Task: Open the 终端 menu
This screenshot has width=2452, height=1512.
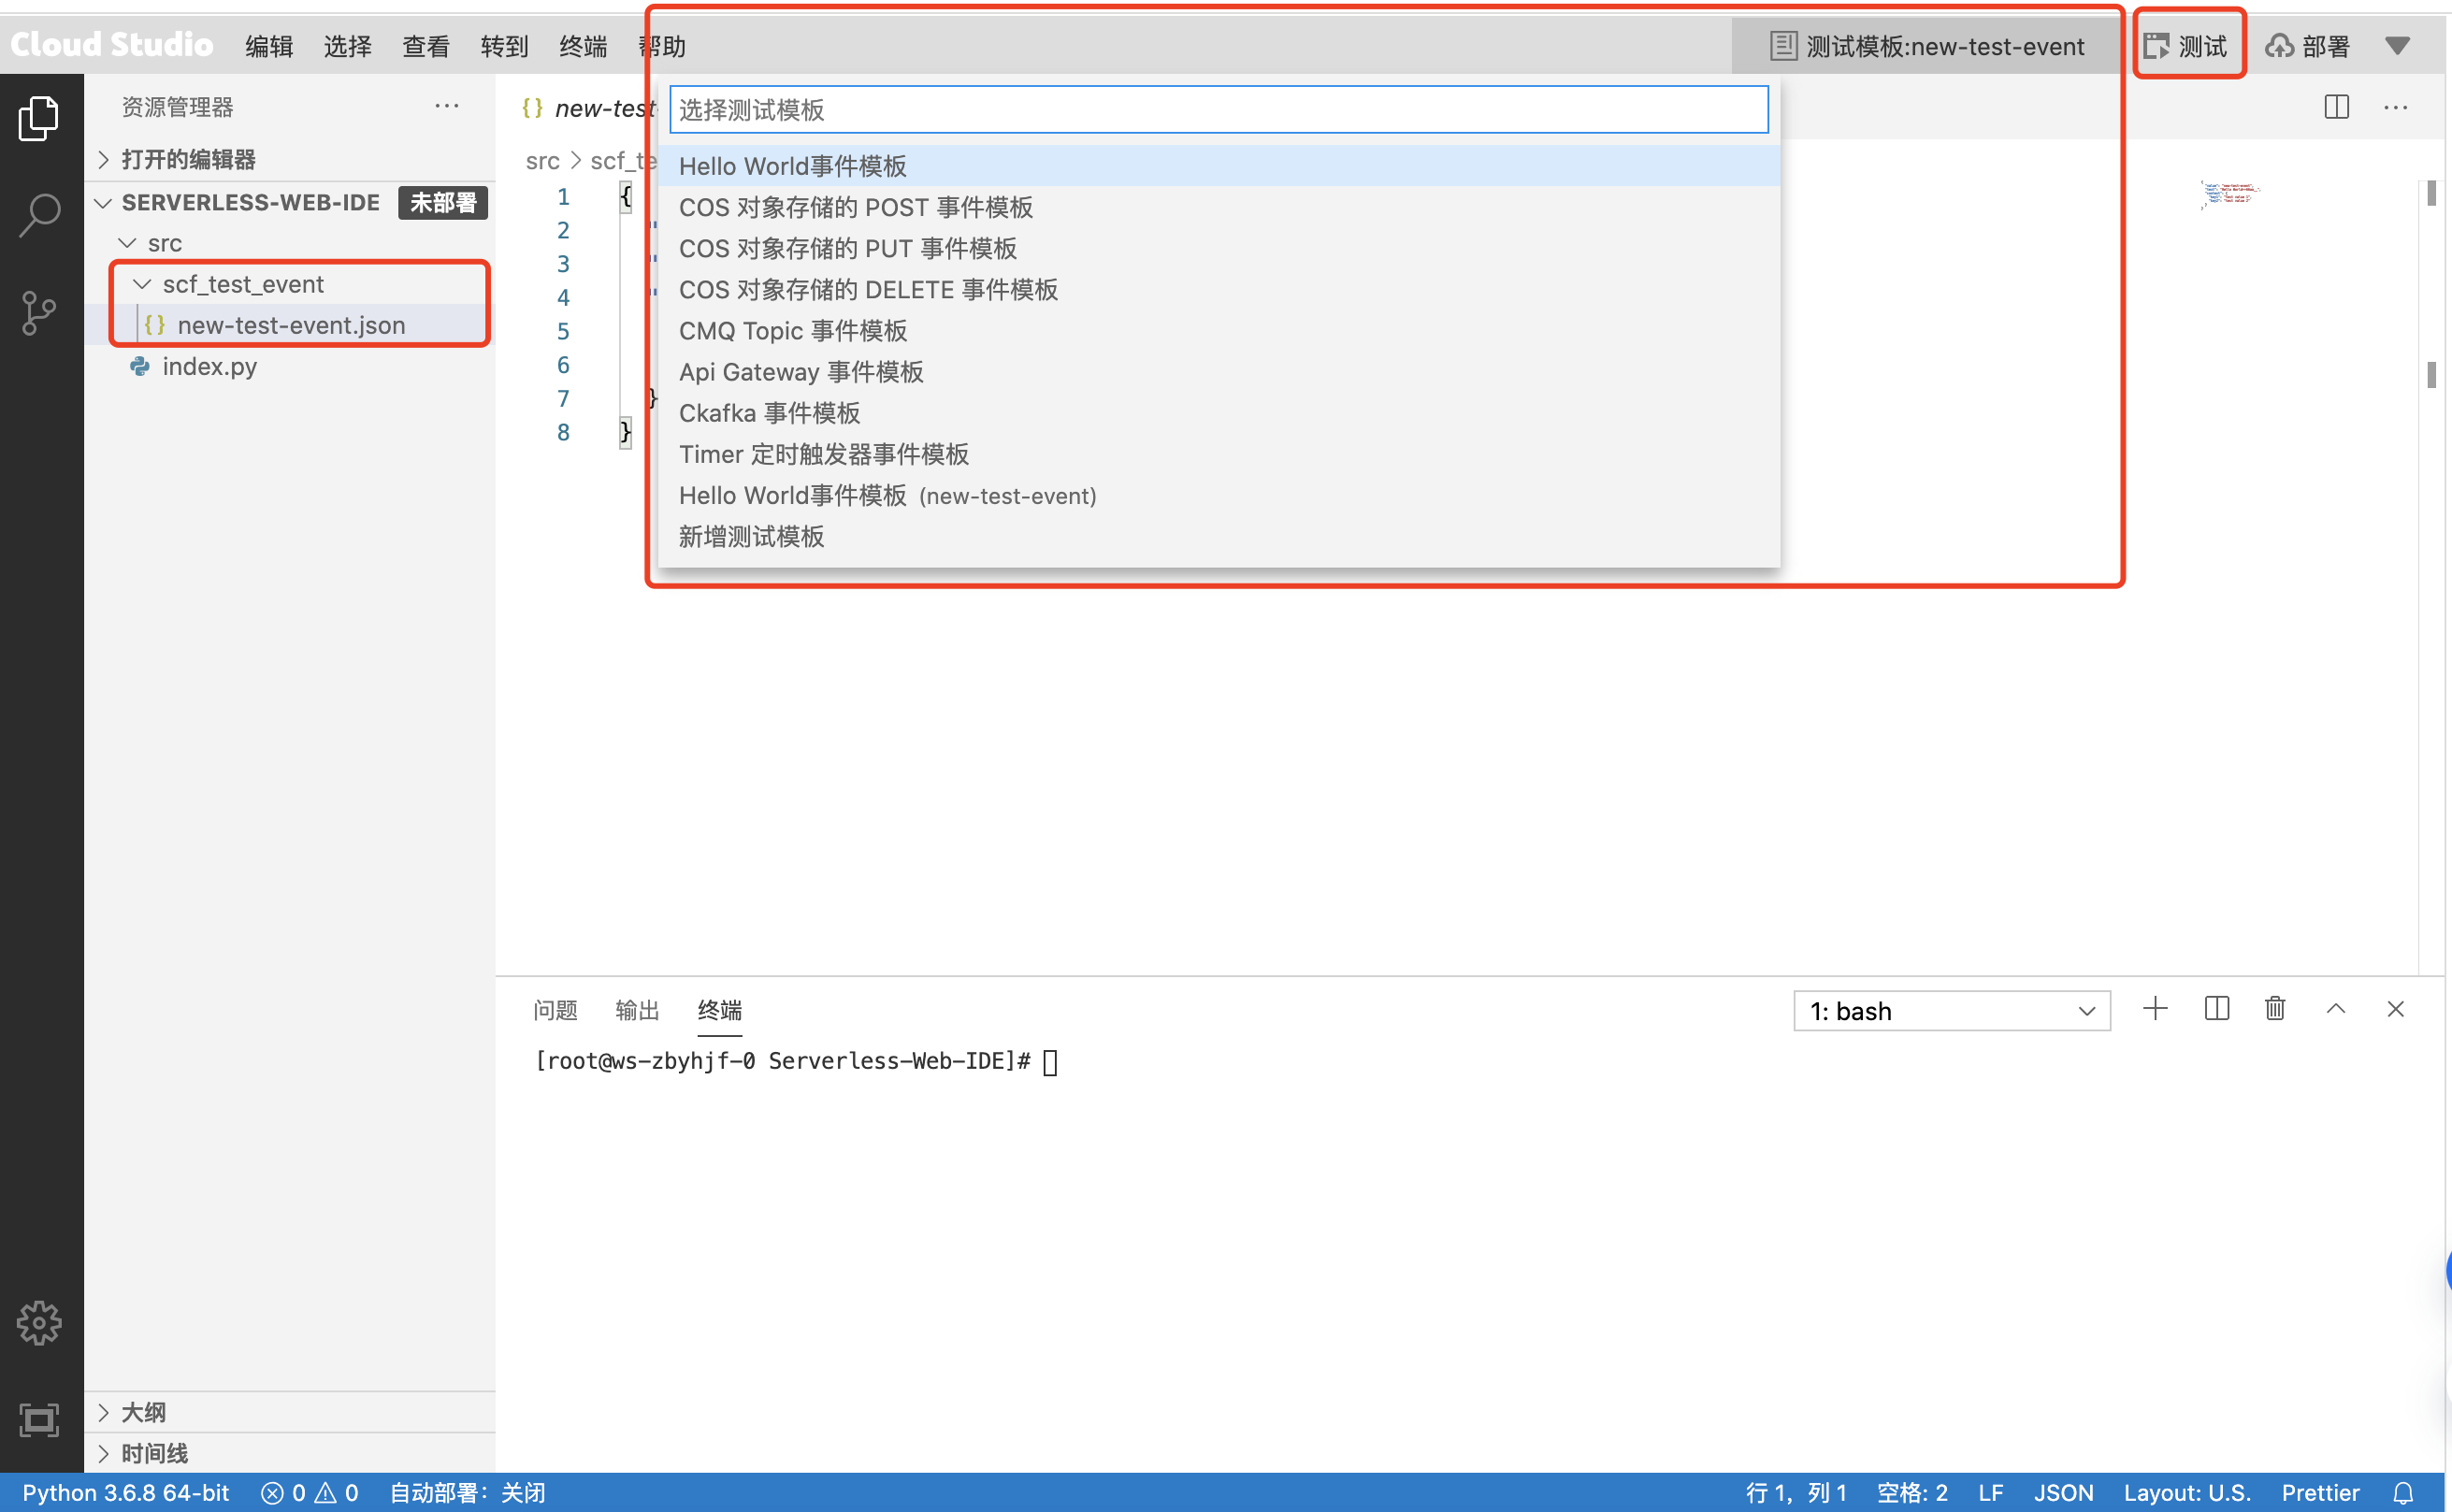Action: coord(583,46)
